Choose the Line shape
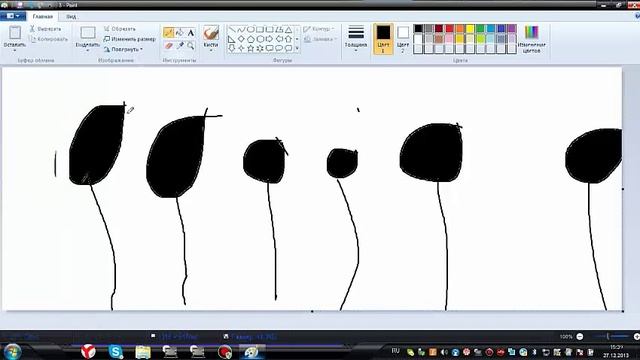This screenshot has height=360, width=640. click(232, 29)
